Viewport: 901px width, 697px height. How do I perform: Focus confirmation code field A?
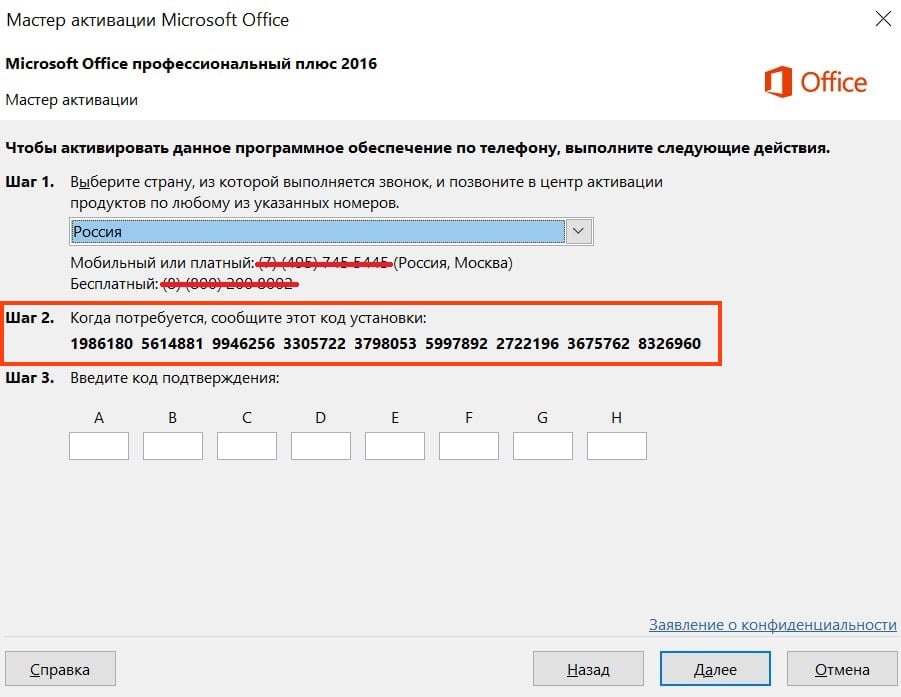pos(99,446)
